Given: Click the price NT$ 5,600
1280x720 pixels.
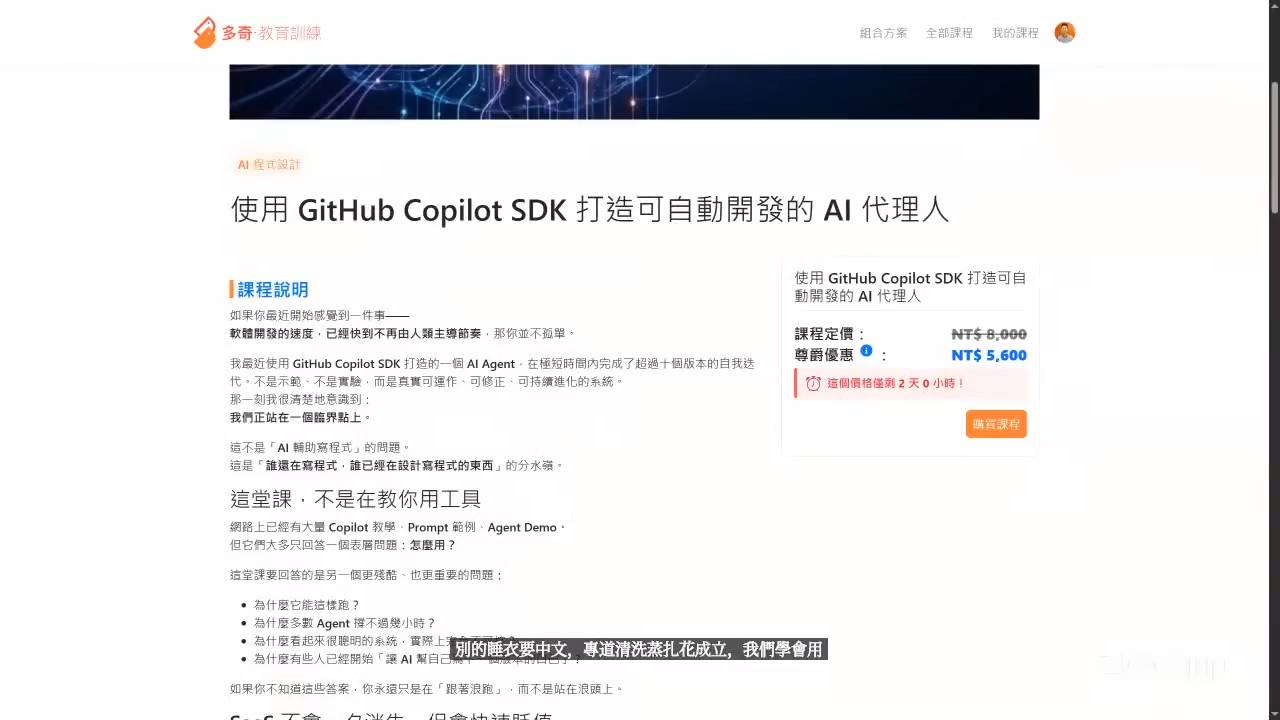Looking at the screenshot, I should [x=989, y=355].
